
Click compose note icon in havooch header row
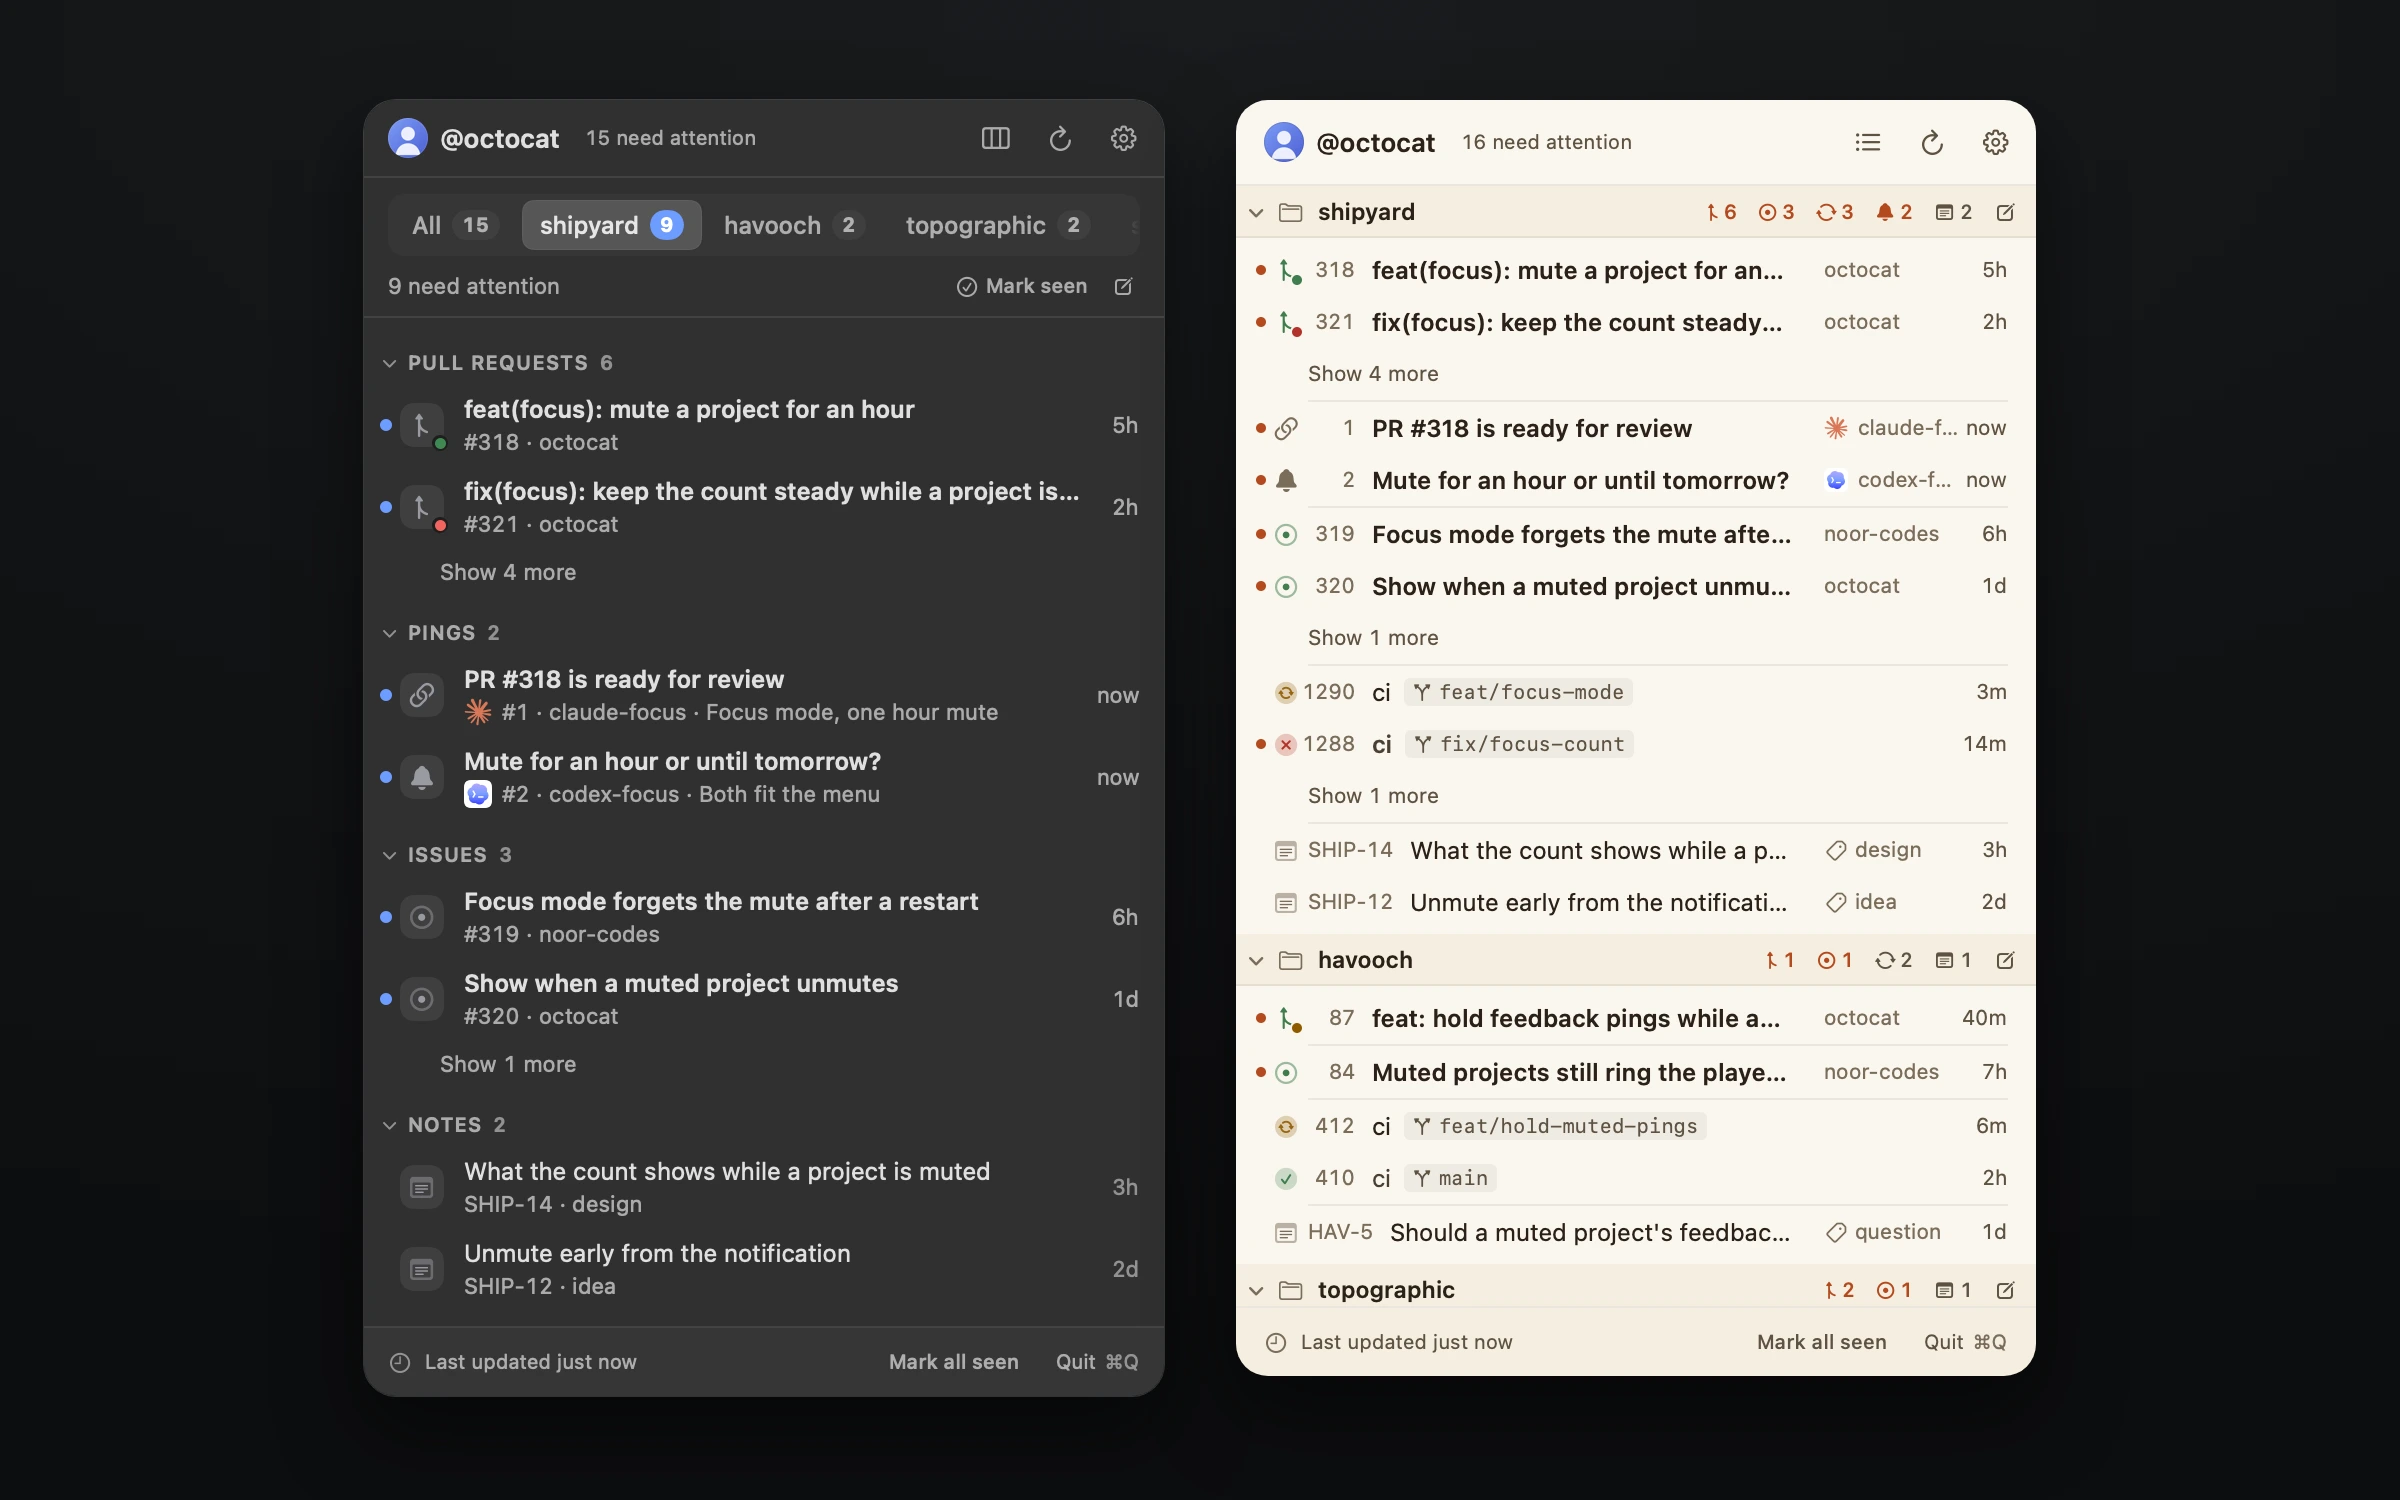point(2005,960)
